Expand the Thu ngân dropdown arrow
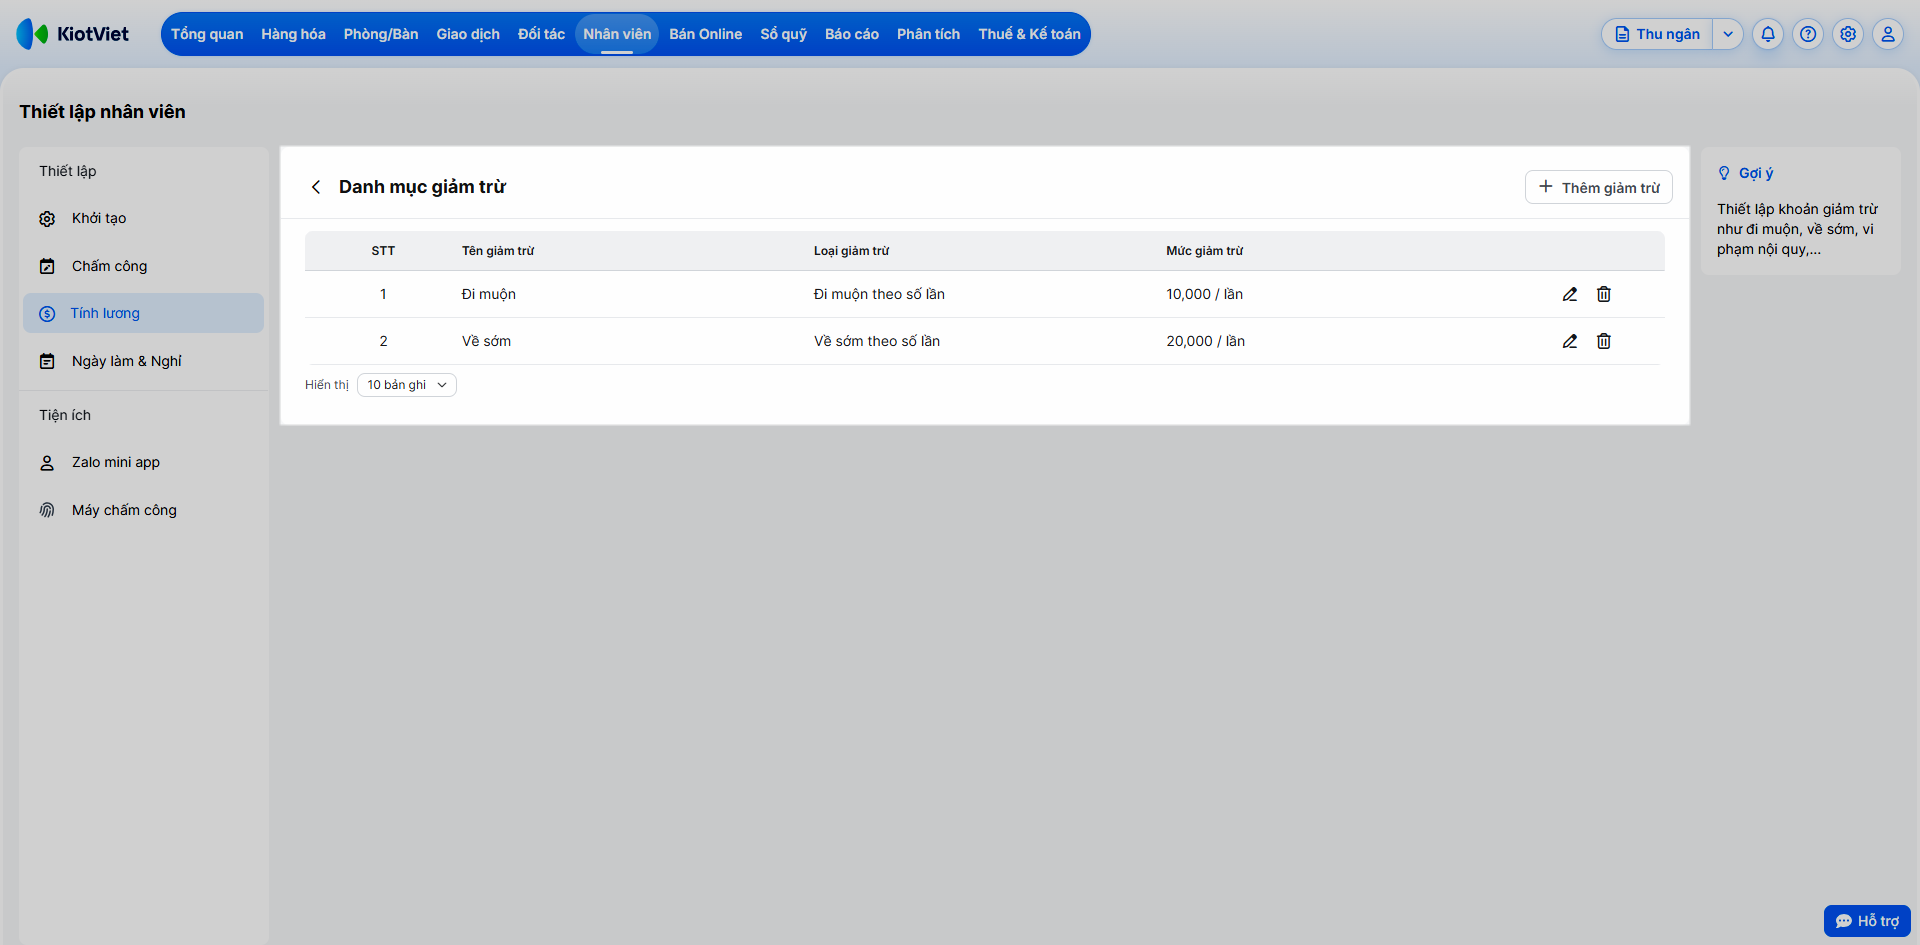 1728,34
